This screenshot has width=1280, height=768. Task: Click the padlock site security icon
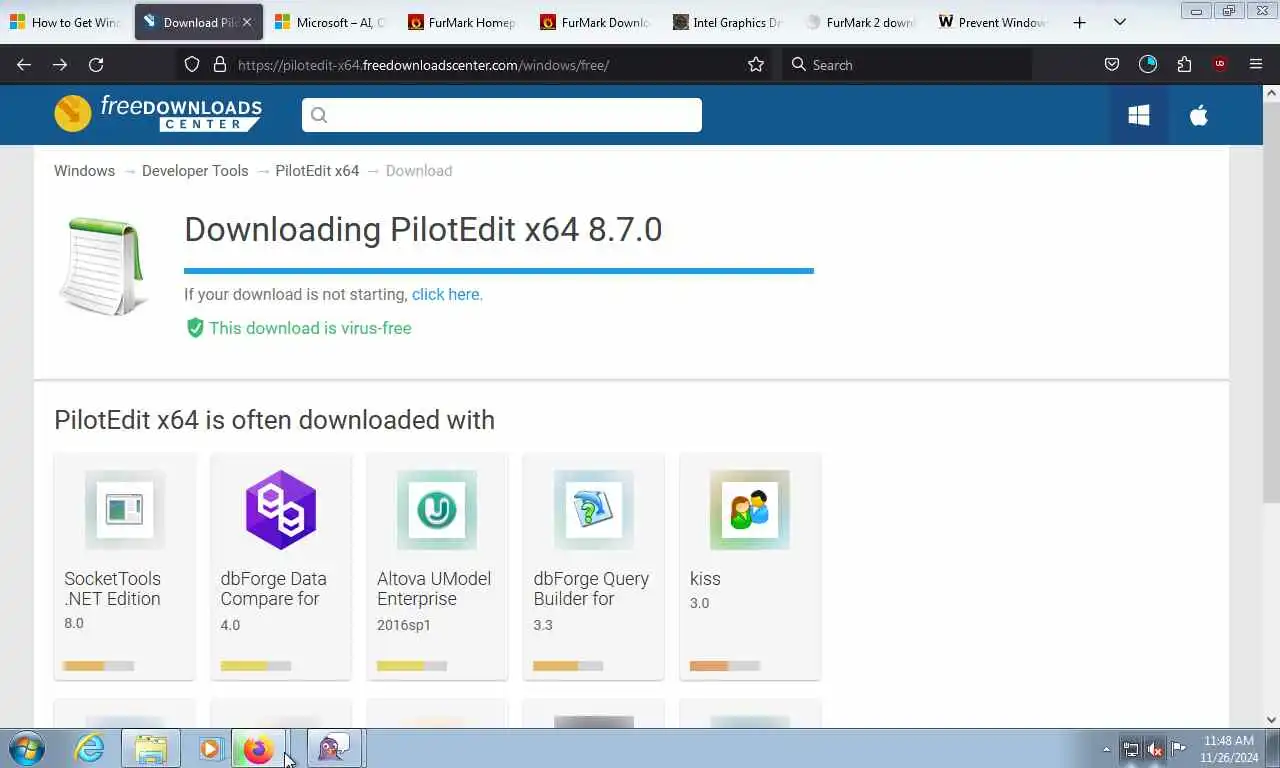220,64
